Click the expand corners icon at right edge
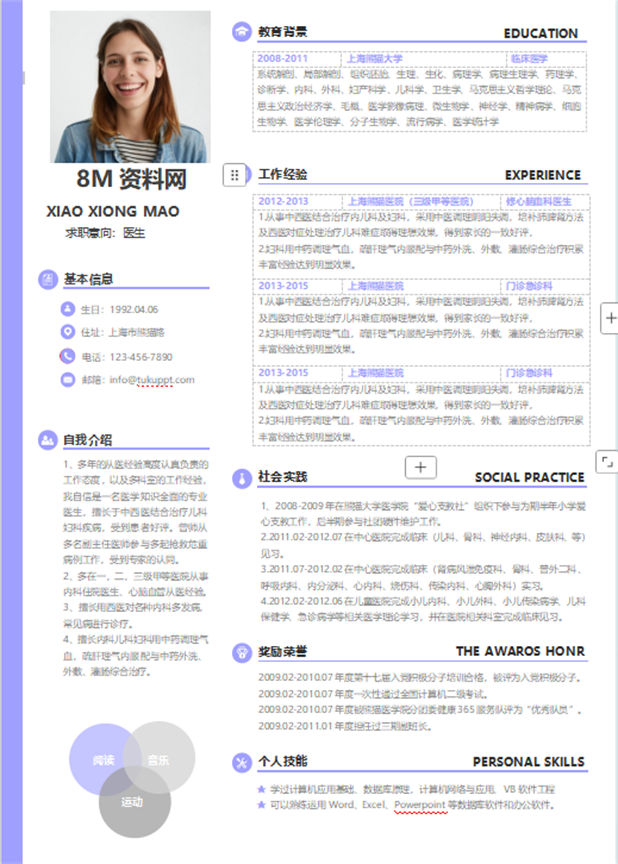 point(607,462)
